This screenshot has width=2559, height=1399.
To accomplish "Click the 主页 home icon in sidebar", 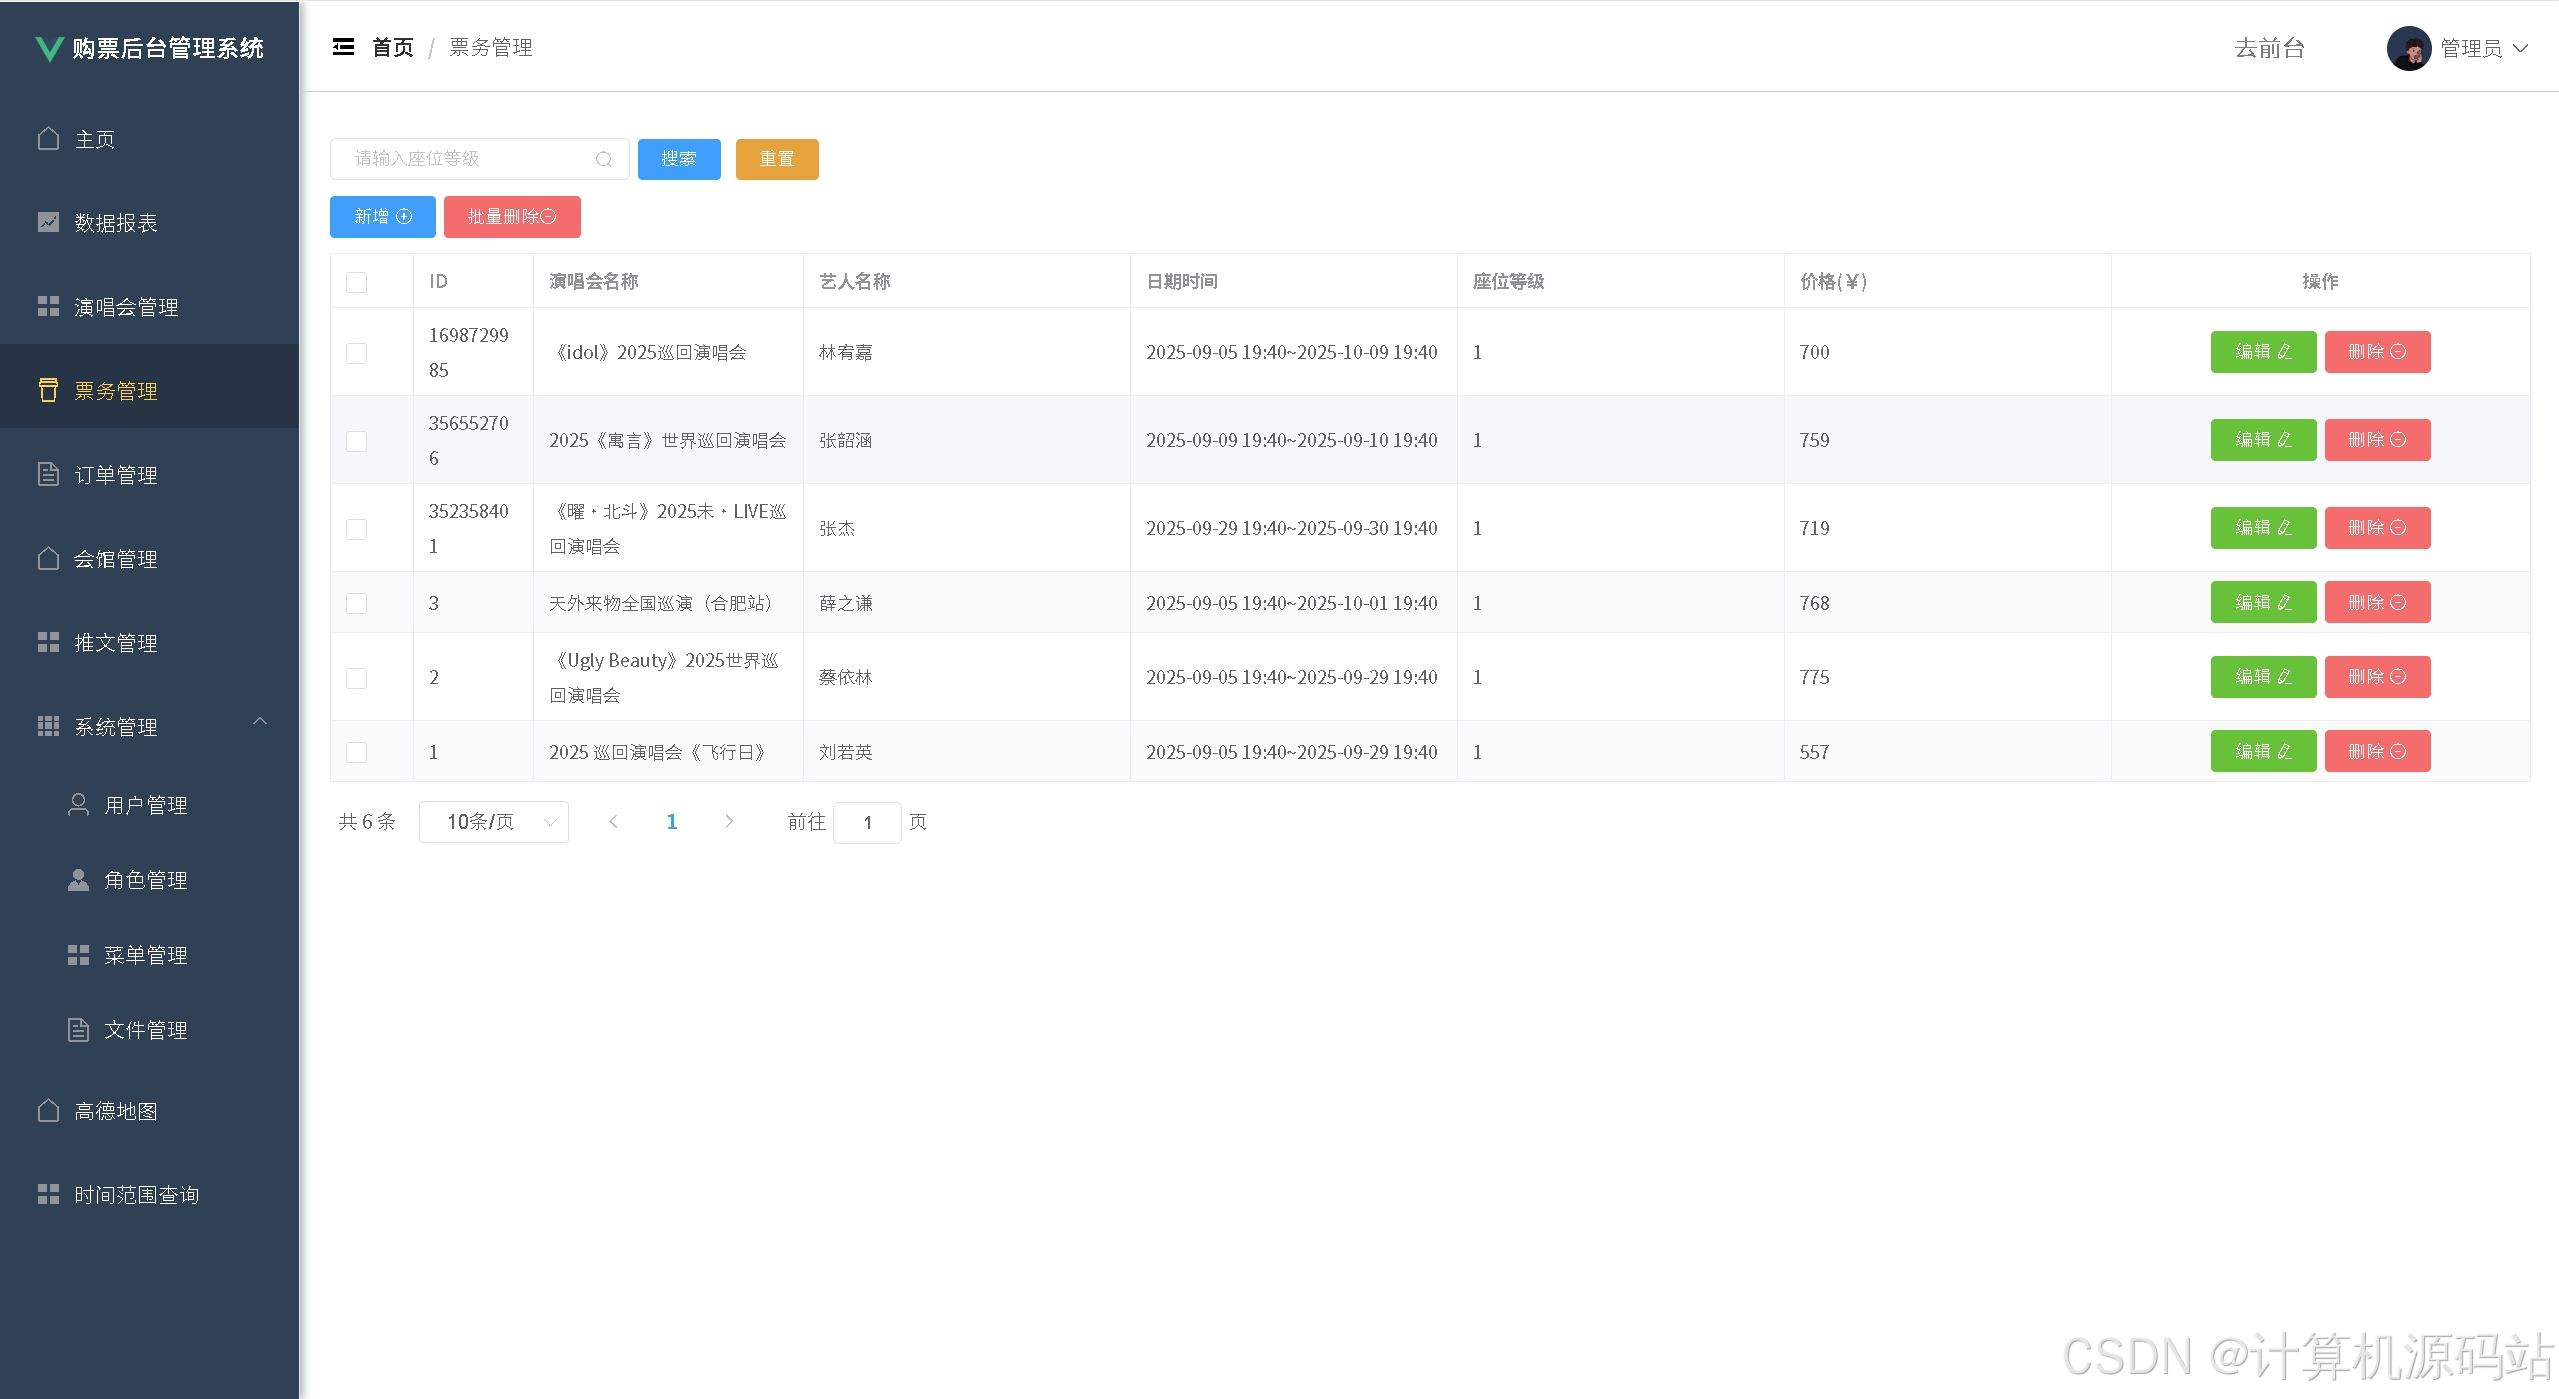I will tap(48, 138).
